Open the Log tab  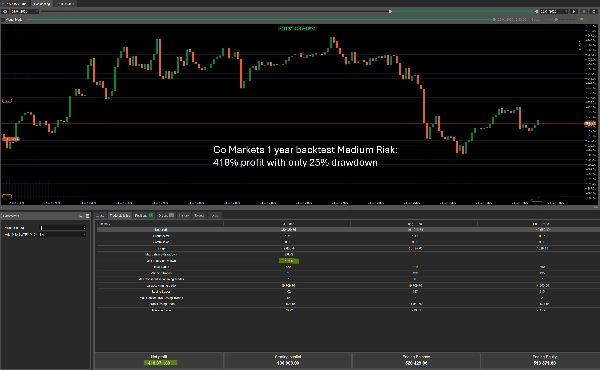215,215
